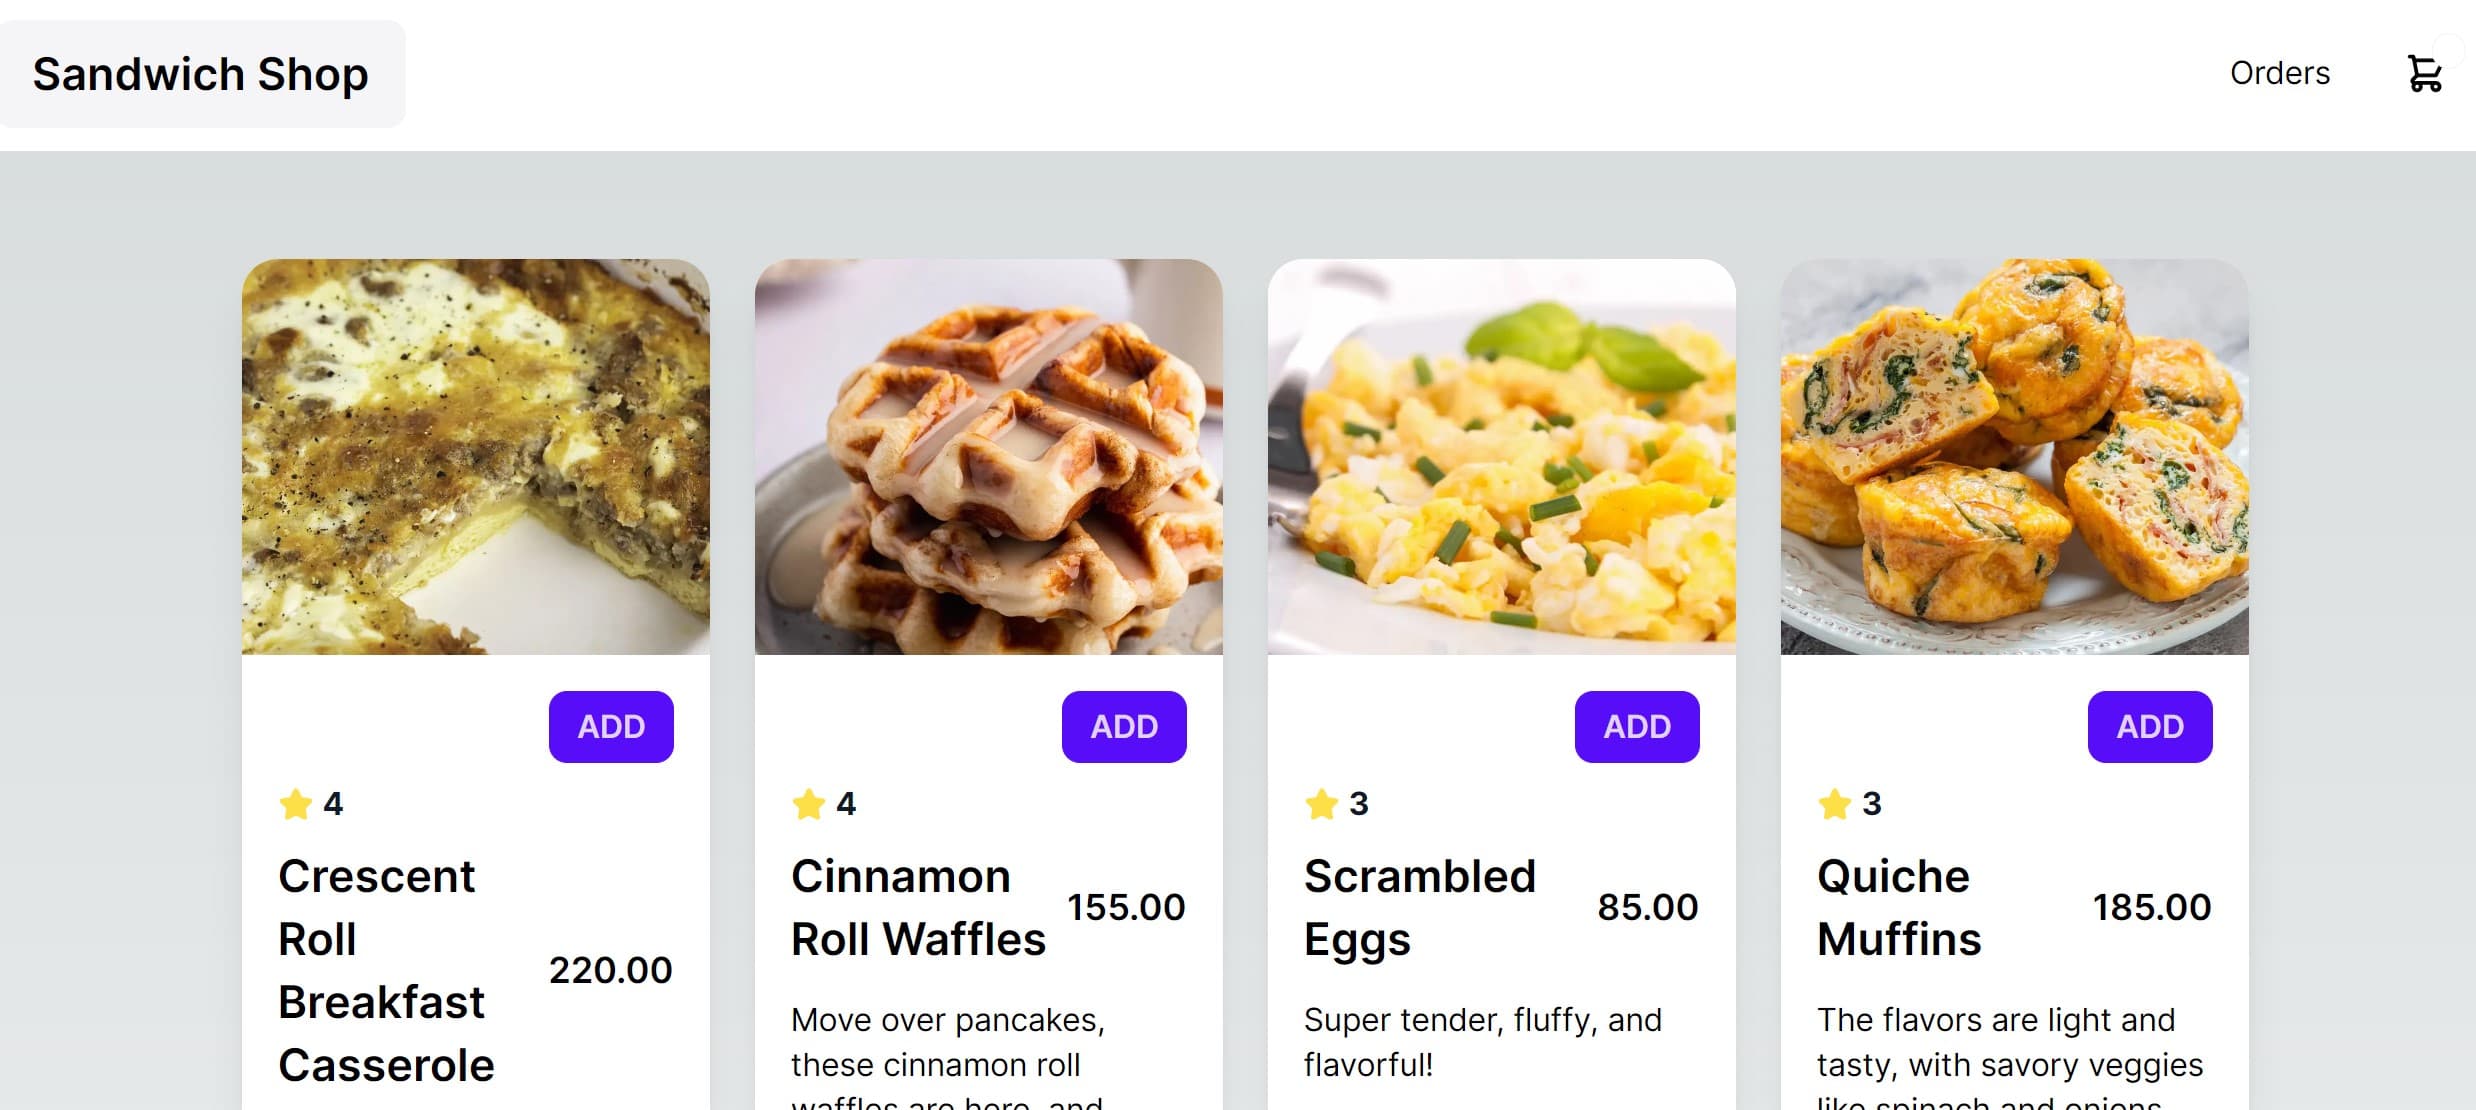The image size is (2476, 1110).
Task: Click the star rating on Cinnamon Roll Waffles
Action: click(x=810, y=802)
